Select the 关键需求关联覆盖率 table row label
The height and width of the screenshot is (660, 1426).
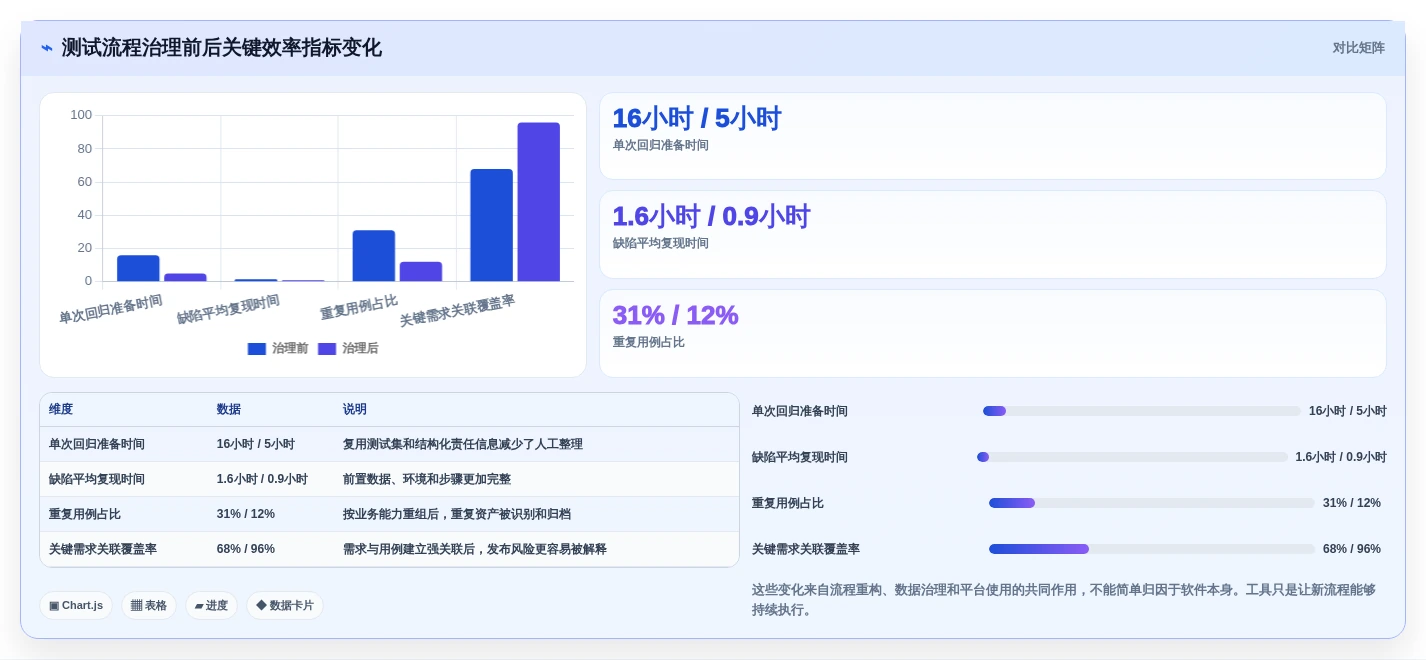tap(103, 549)
